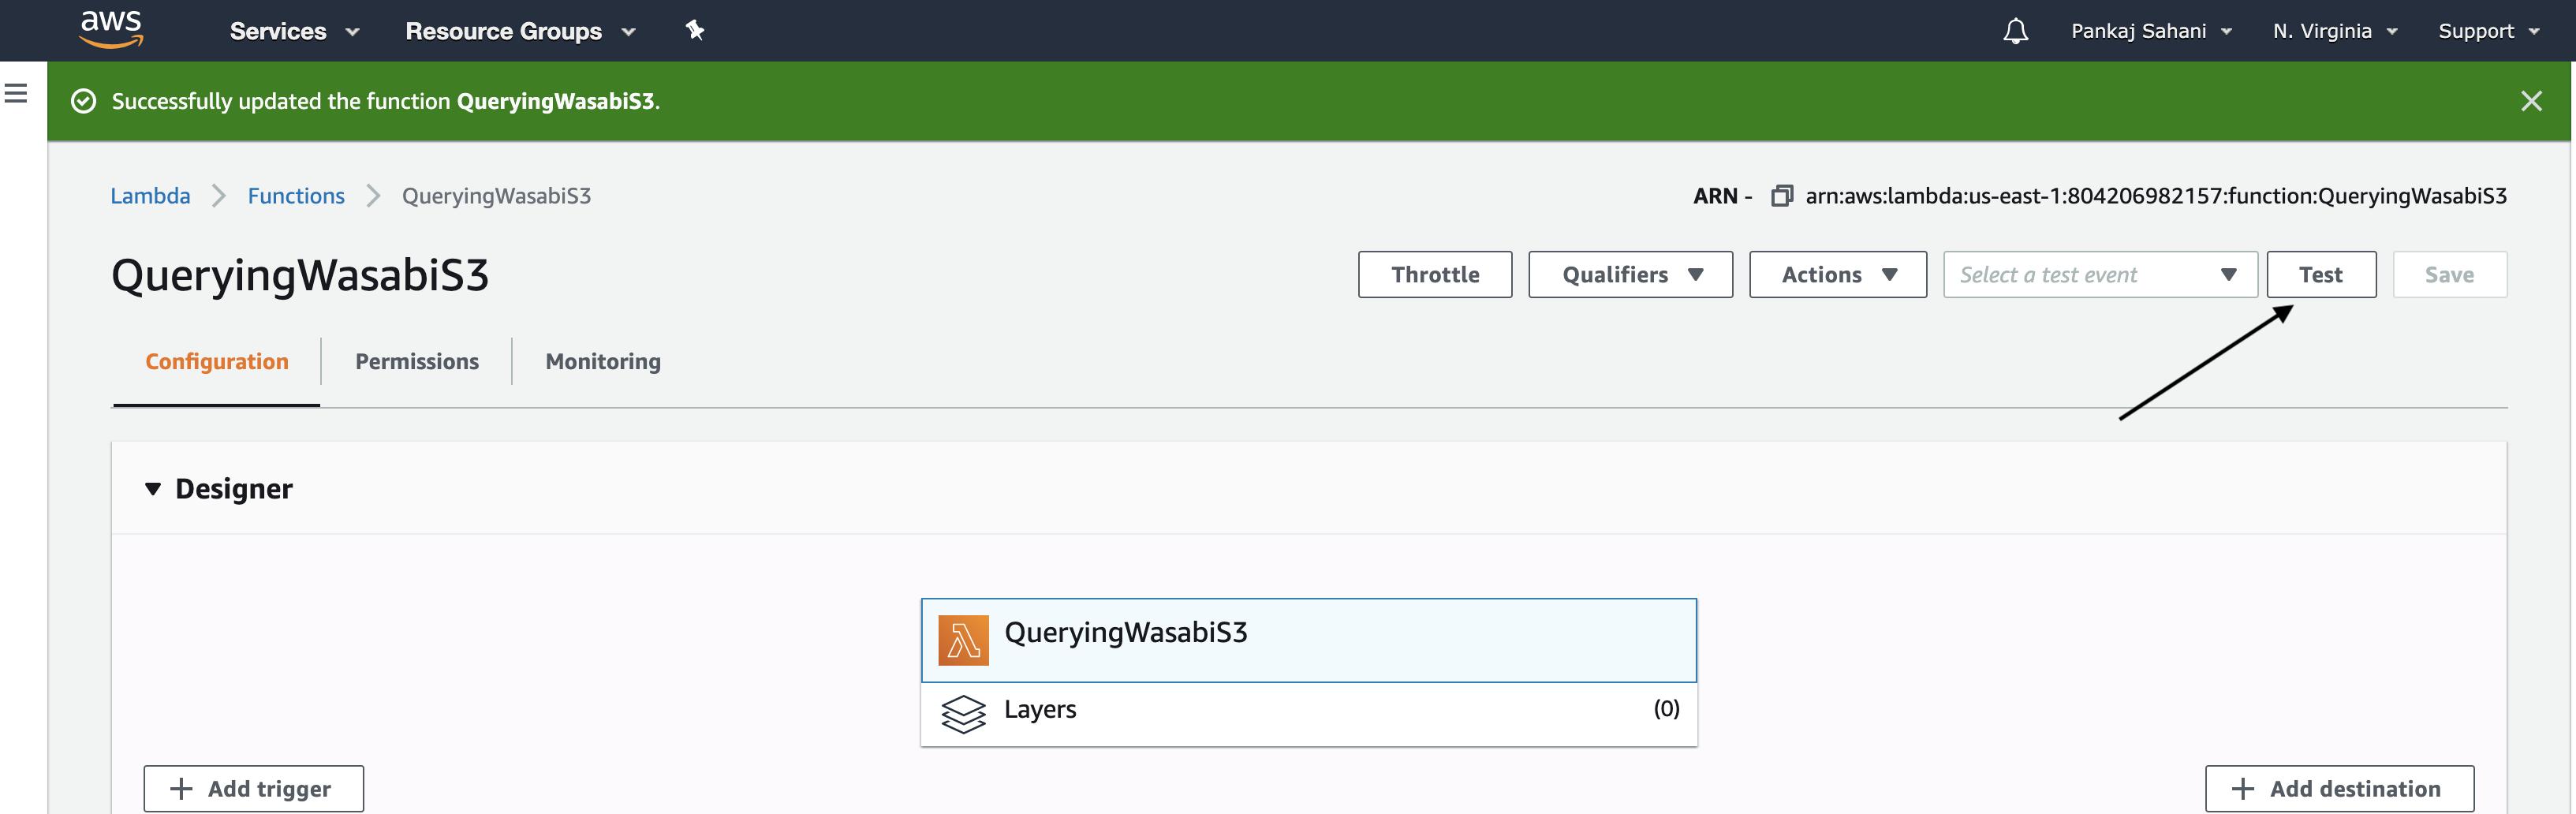Screen dimensions: 2576x814
Task: Expand the Qualifiers dropdown
Action: click(1630, 275)
